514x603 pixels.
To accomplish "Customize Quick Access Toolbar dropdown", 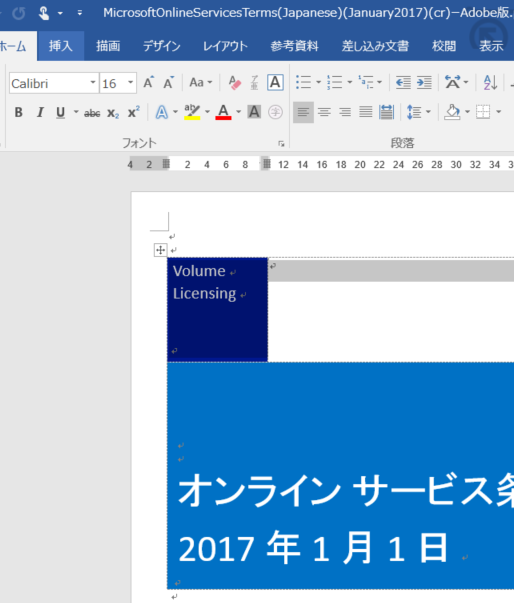I will tap(80, 13).
